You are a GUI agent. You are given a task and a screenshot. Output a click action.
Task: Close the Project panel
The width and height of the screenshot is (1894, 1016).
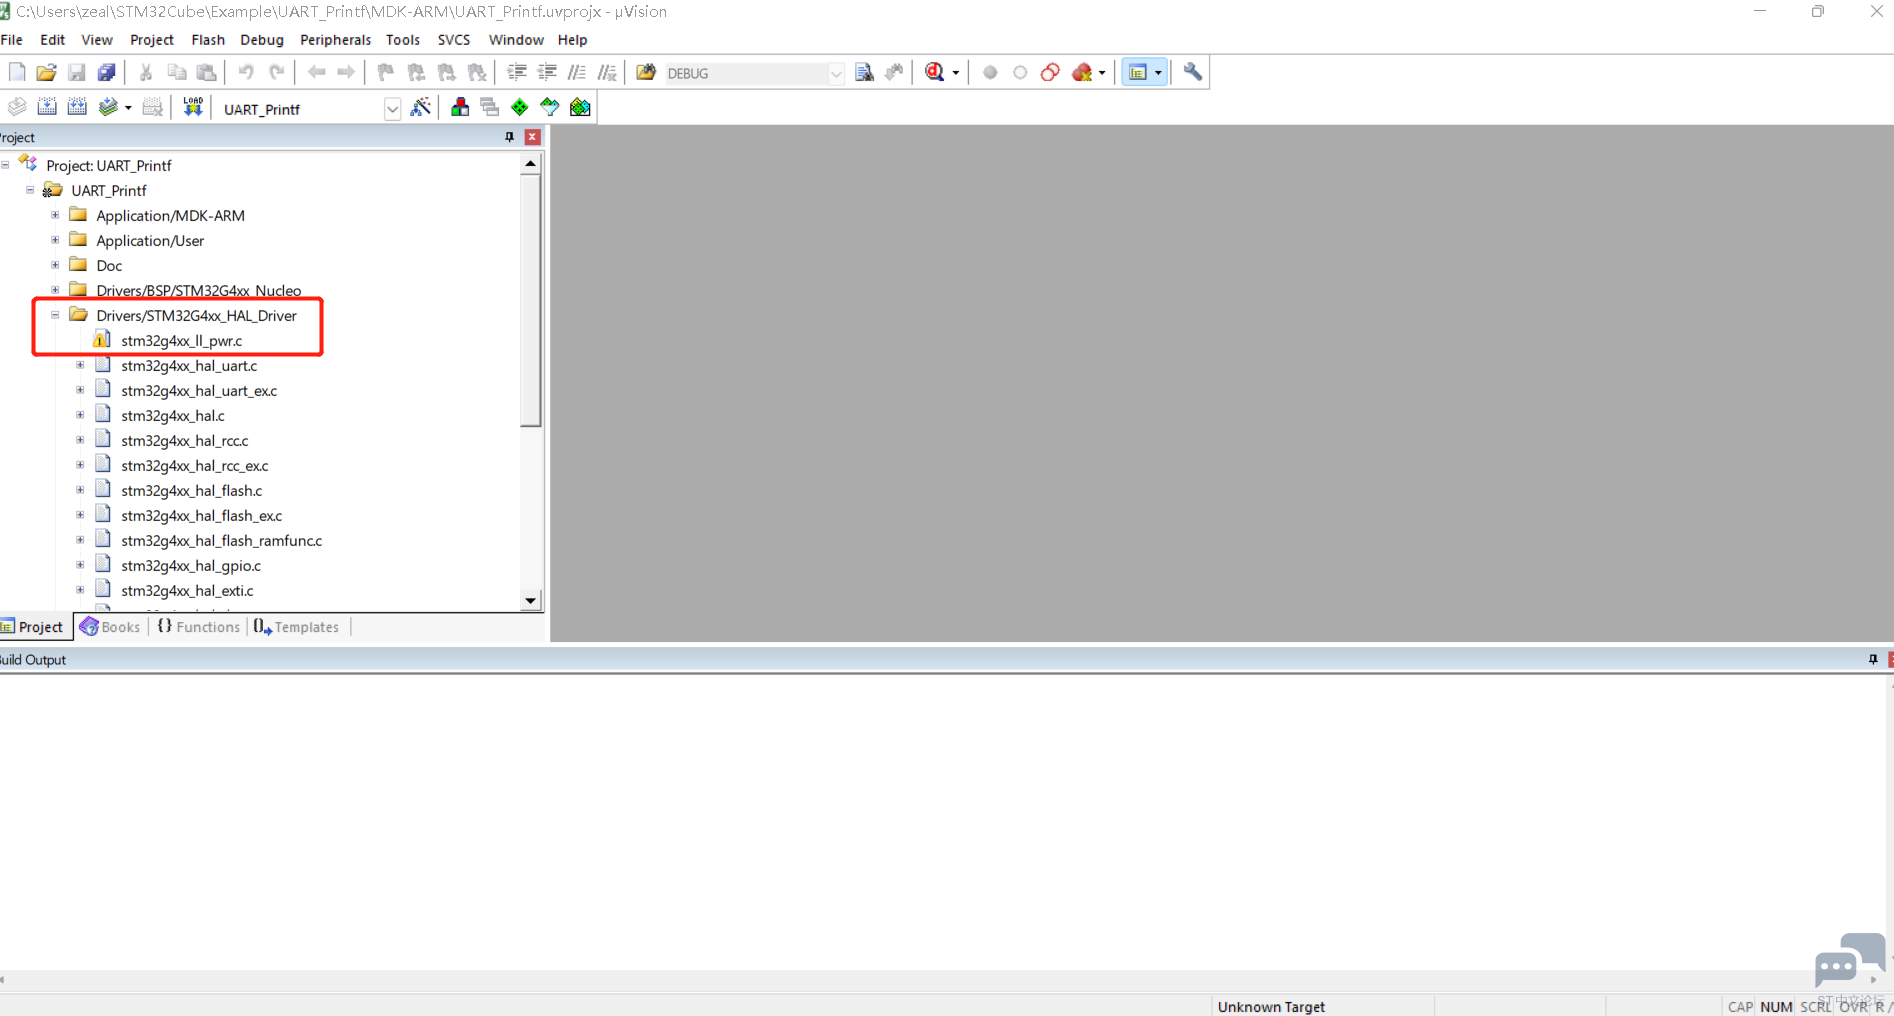tap(533, 137)
